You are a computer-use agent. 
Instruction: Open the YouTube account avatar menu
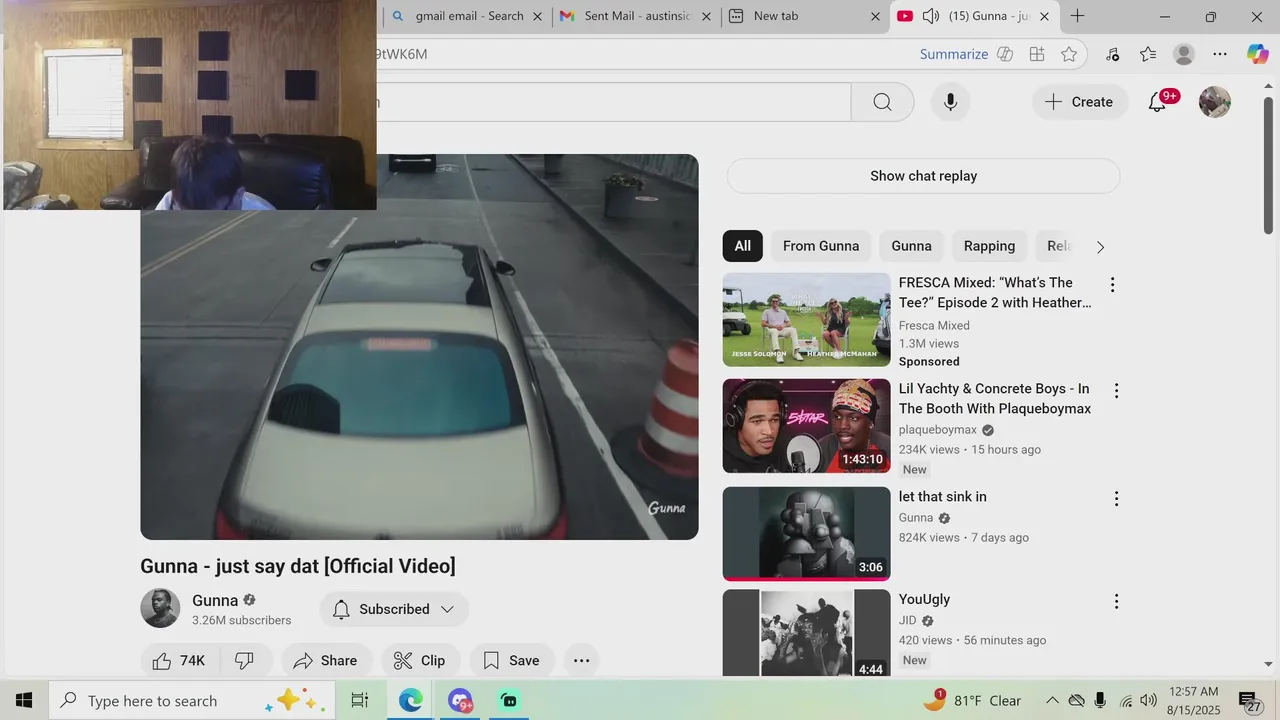[1214, 102]
